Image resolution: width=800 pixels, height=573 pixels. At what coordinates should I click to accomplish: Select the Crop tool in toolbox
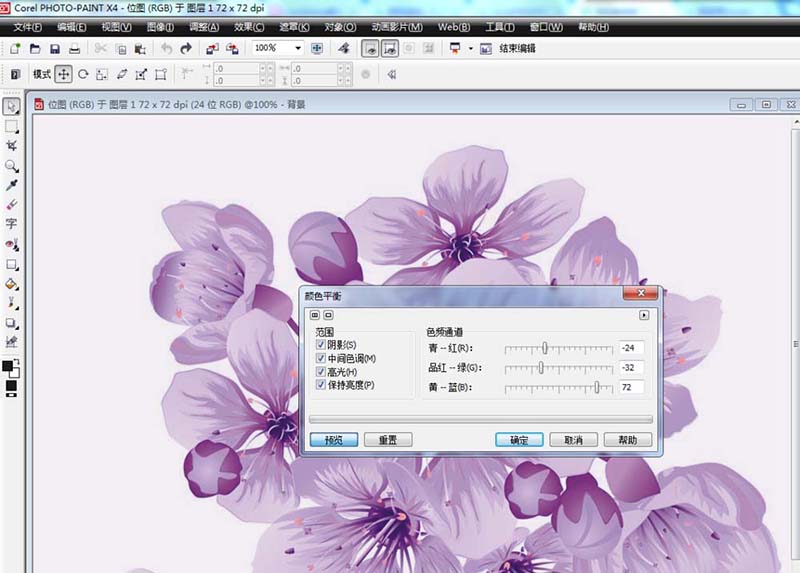(12, 146)
